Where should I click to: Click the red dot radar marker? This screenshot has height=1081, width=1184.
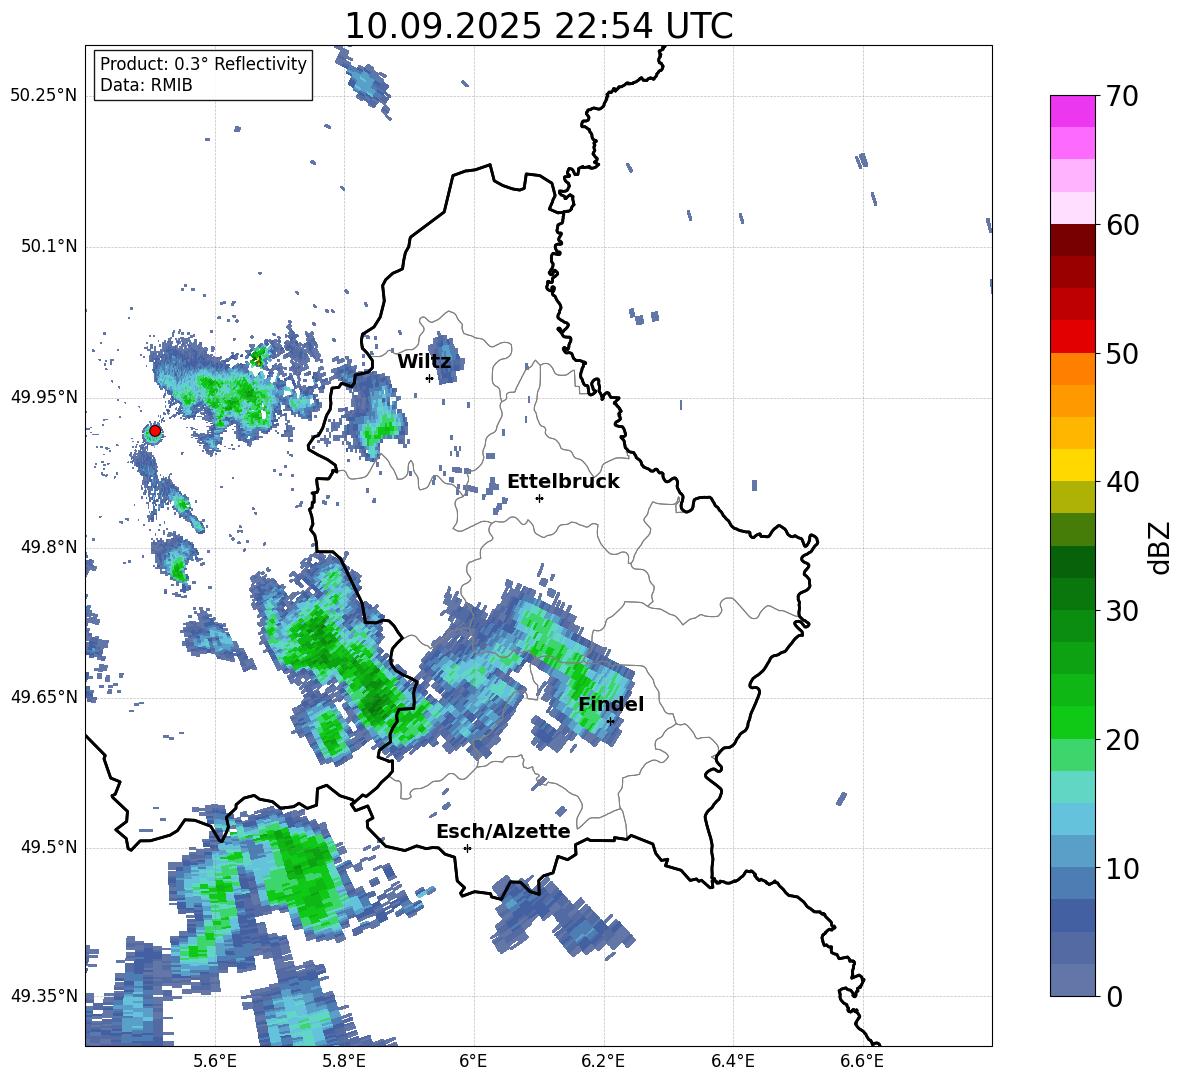(155, 431)
